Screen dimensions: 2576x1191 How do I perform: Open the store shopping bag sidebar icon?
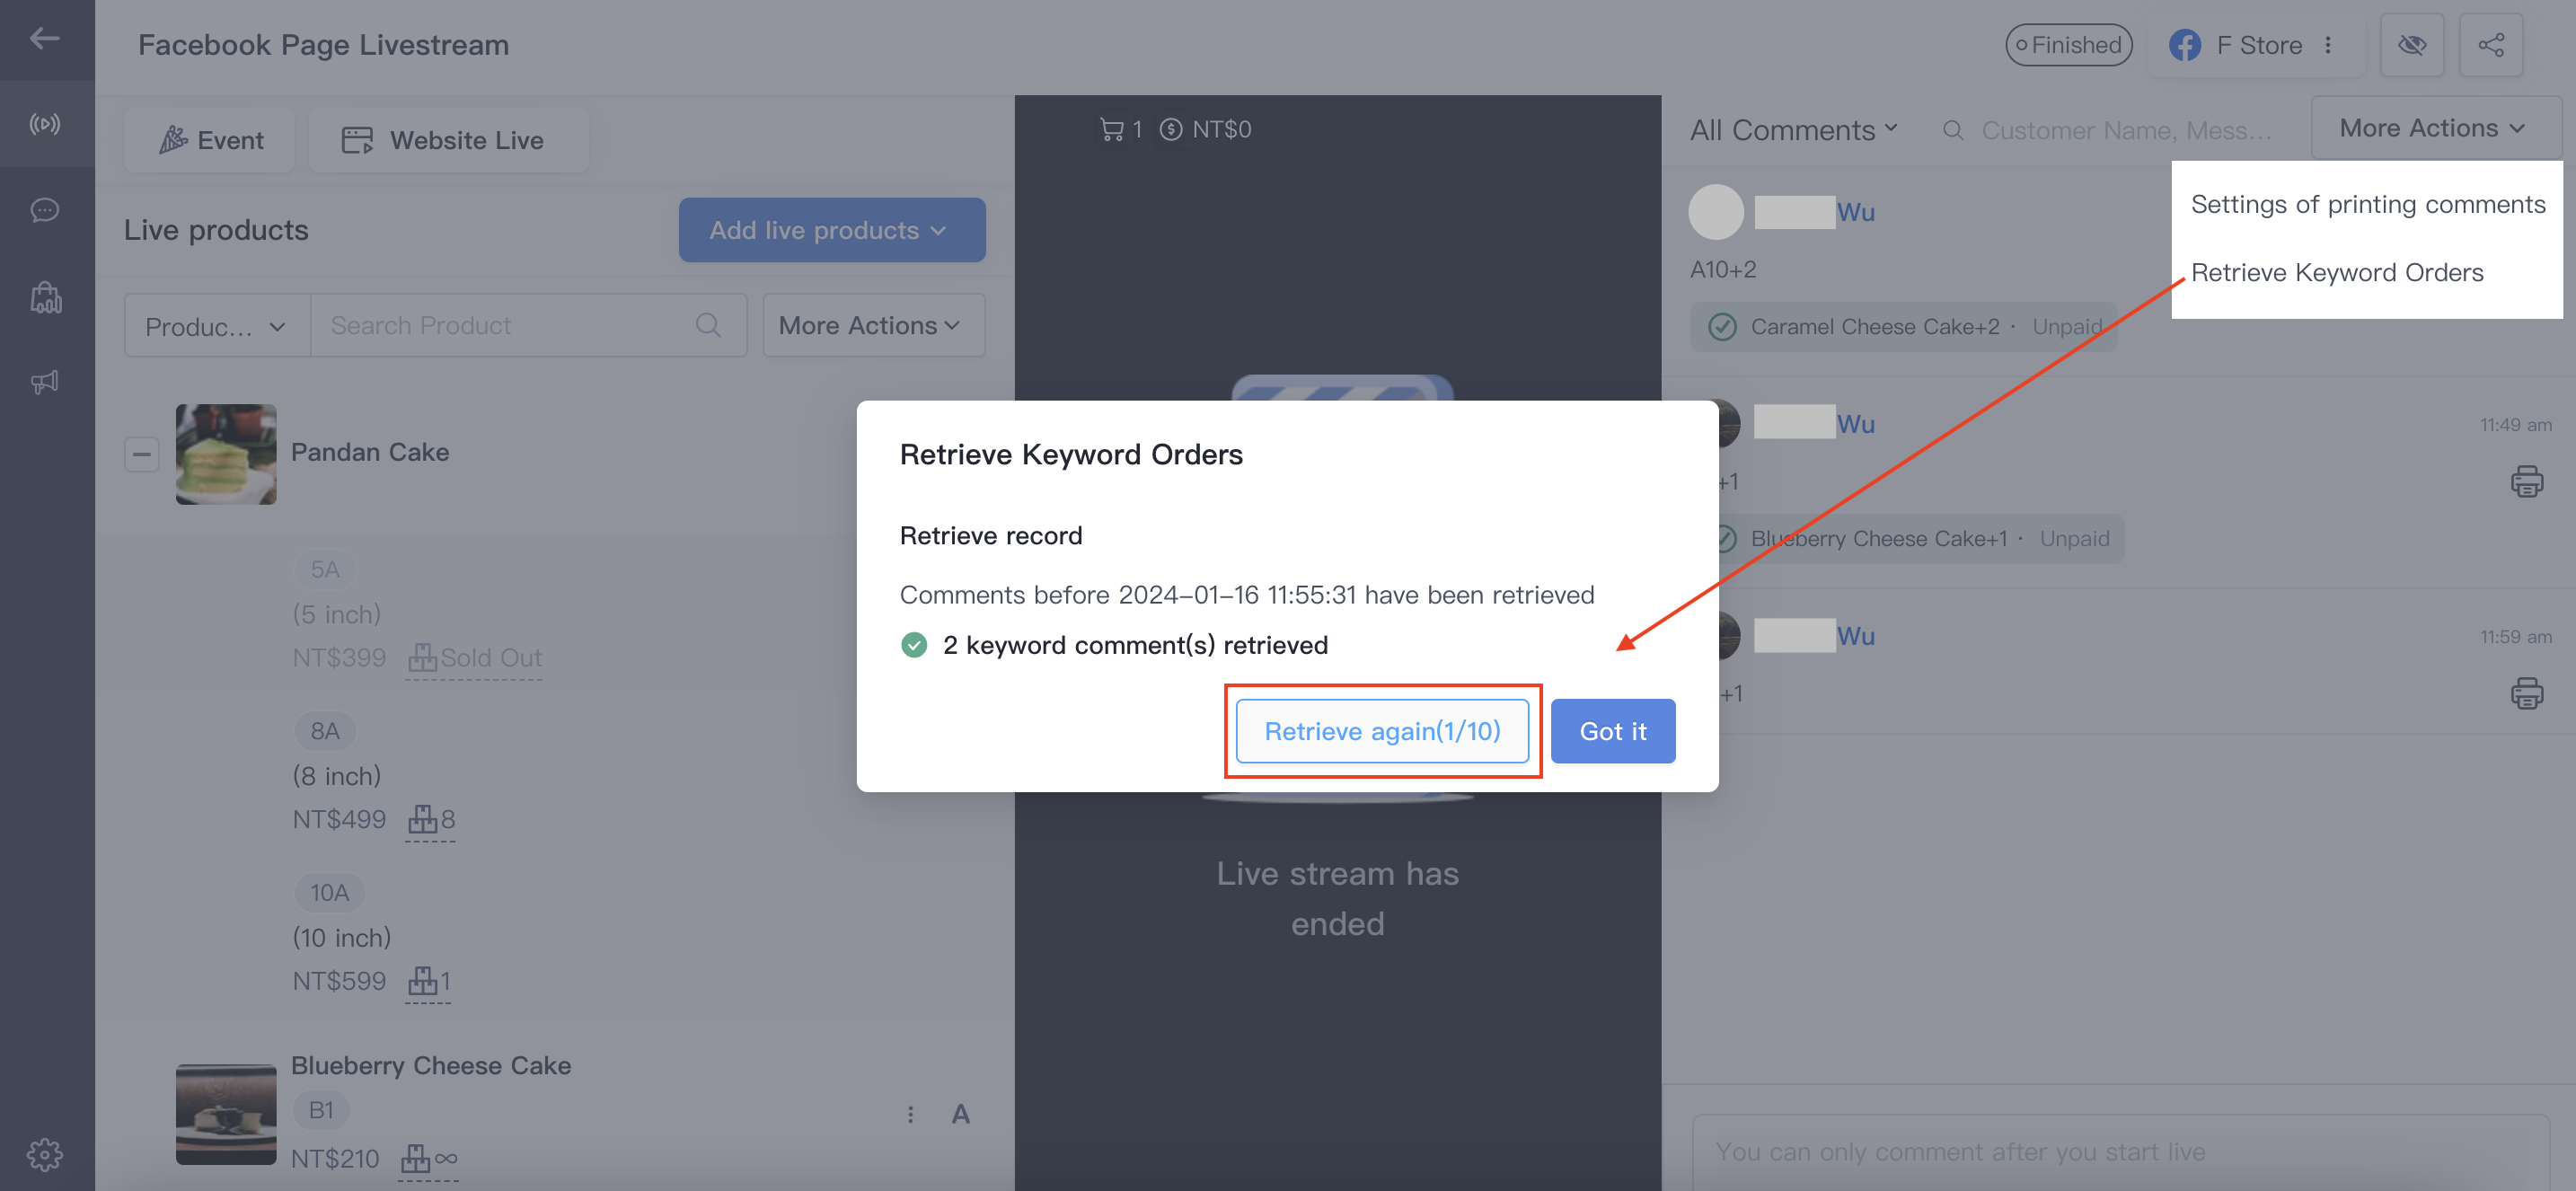click(x=45, y=297)
